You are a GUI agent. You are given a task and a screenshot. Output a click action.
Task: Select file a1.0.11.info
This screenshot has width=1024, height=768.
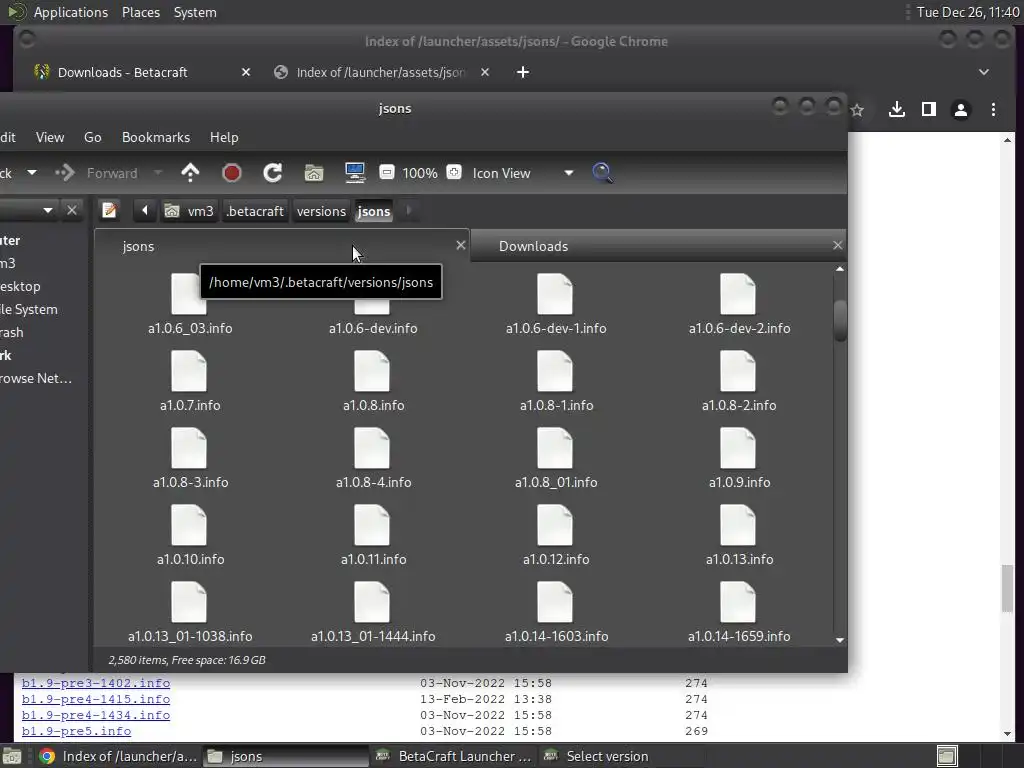[373, 536]
